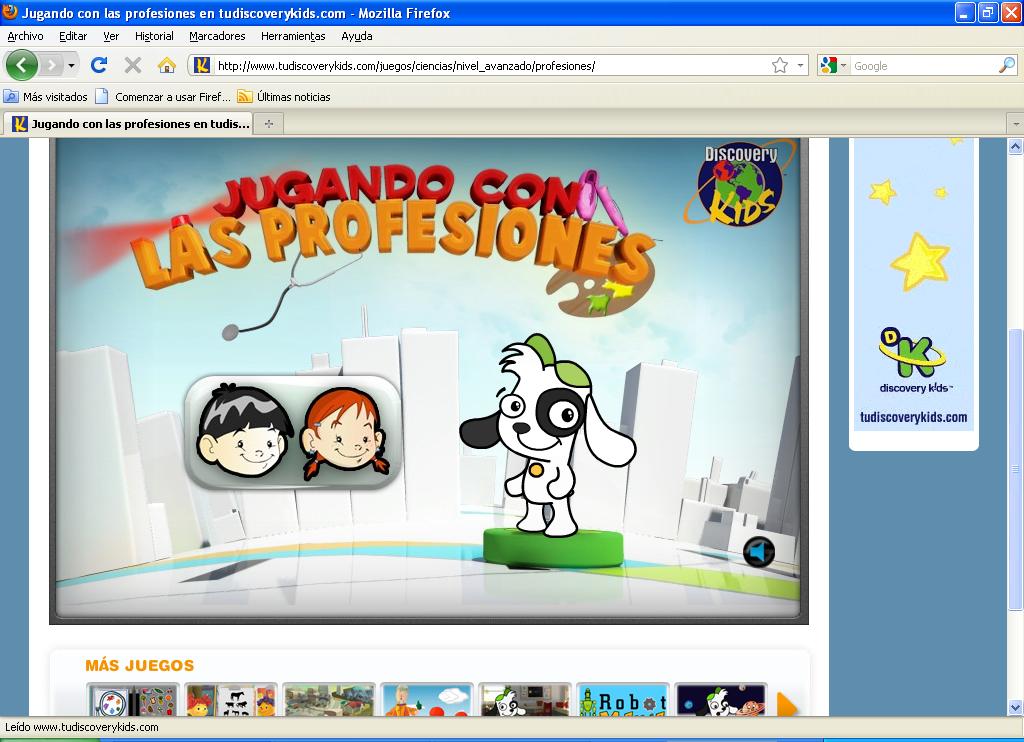Image resolution: width=1024 pixels, height=742 pixels.
Task: Choose the boy character face
Action: click(x=245, y=431)
